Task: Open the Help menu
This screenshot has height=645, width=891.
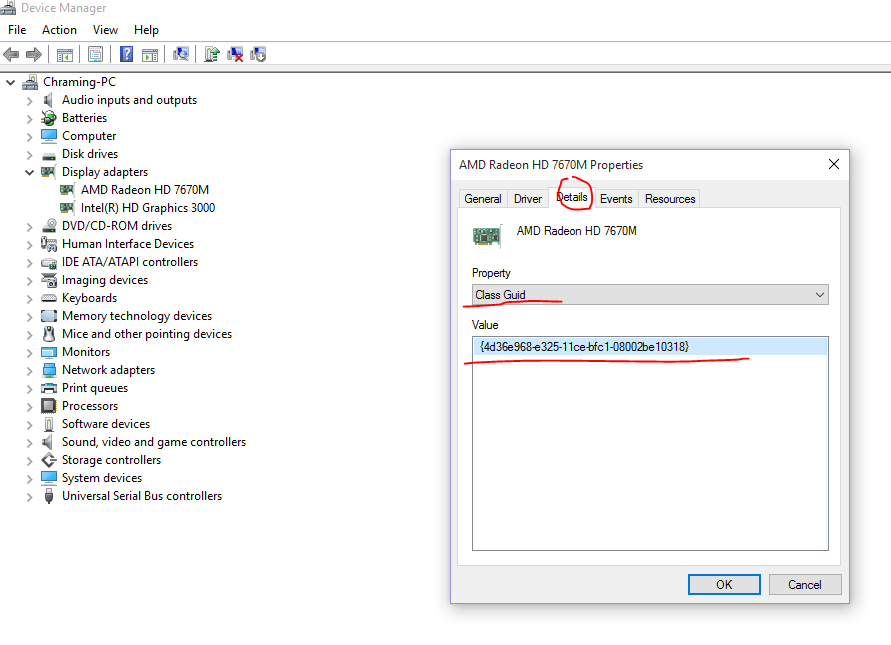Action: [x=146, y=30]
